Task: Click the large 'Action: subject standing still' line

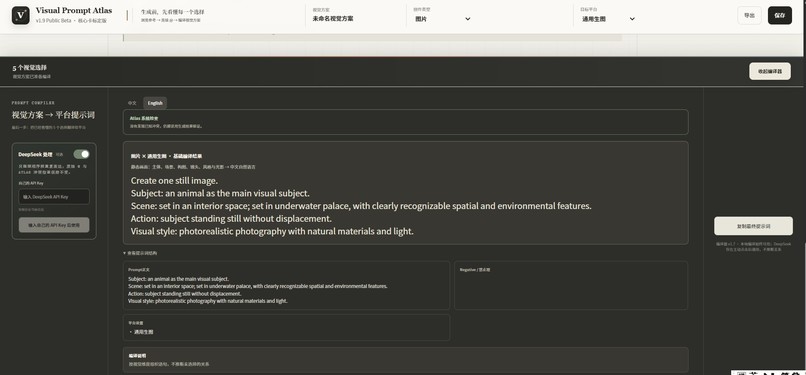Action: pos(231,219)
